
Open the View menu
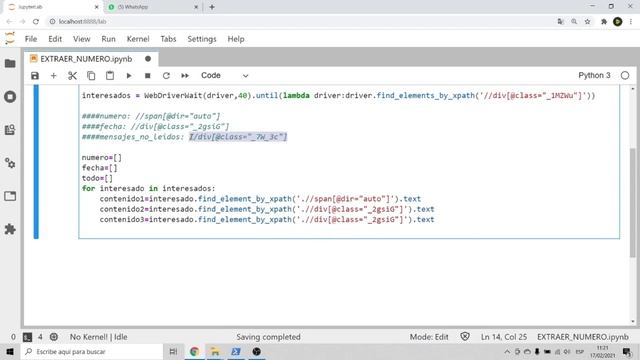click(81, 39)
